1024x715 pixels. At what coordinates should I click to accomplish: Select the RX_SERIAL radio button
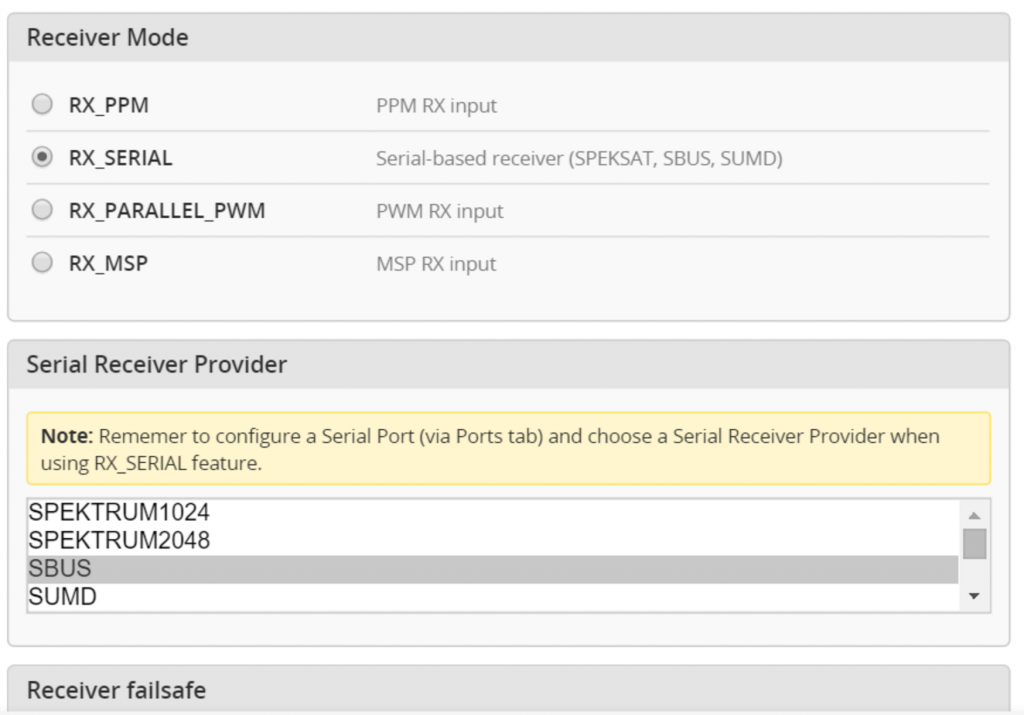pos(42,157)
